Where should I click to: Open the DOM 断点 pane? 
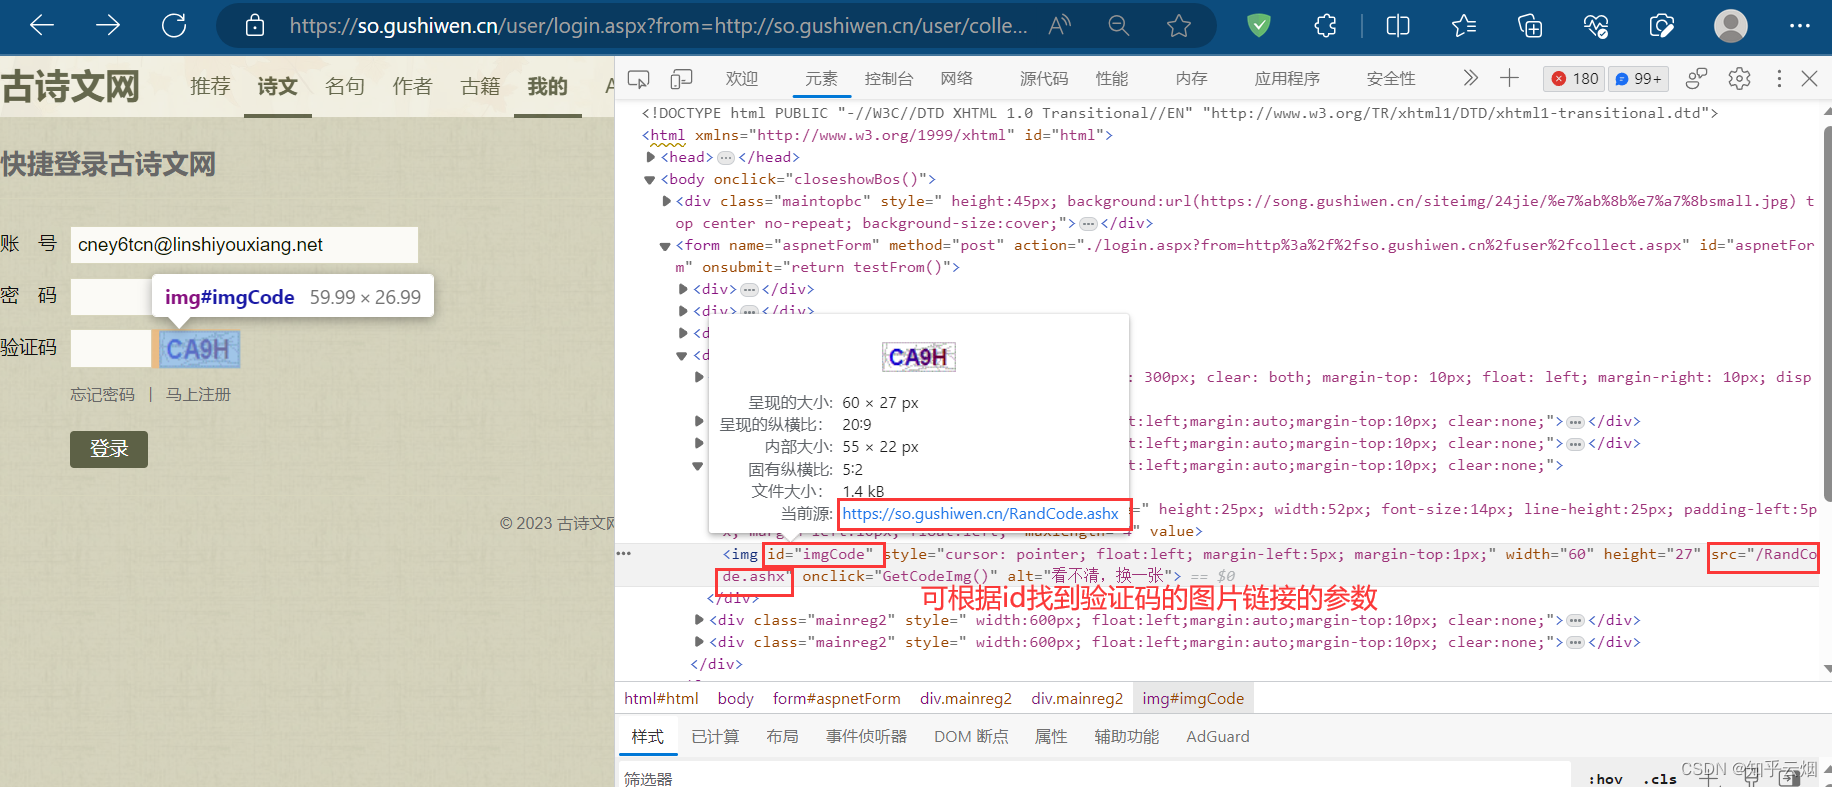coord(971,737)
